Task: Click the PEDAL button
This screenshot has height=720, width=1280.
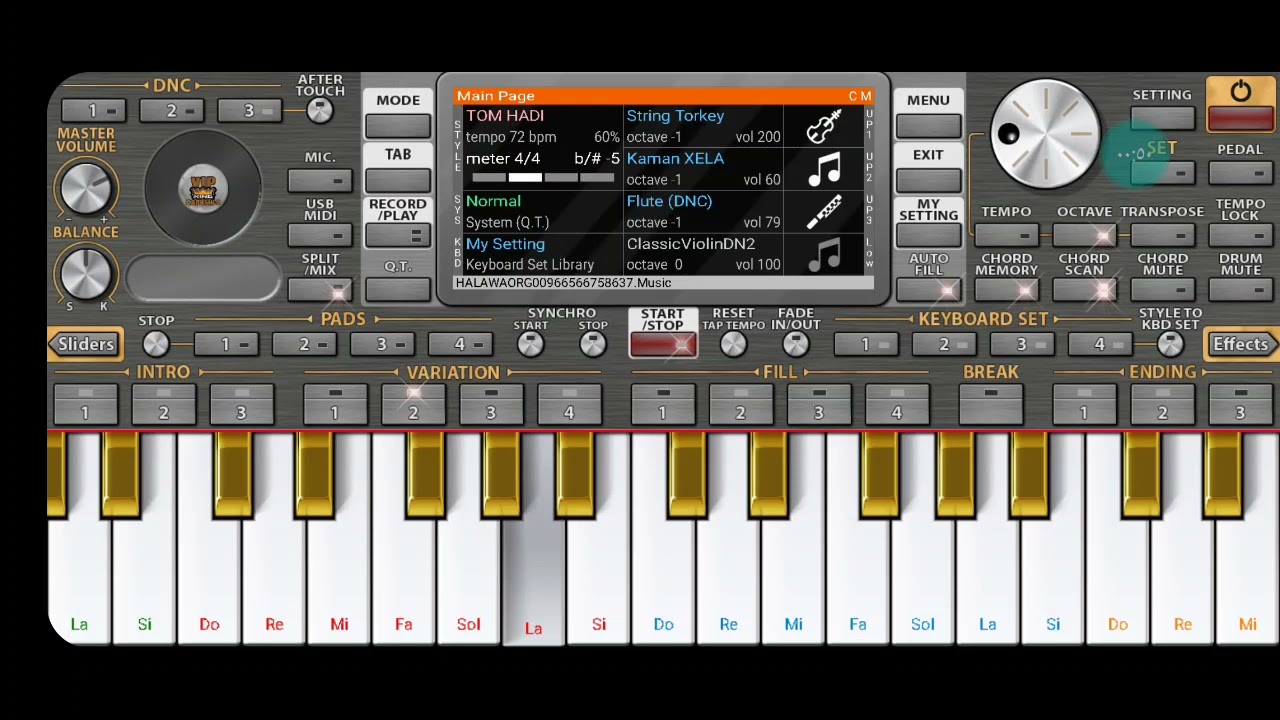Action: coord(1240,173)
